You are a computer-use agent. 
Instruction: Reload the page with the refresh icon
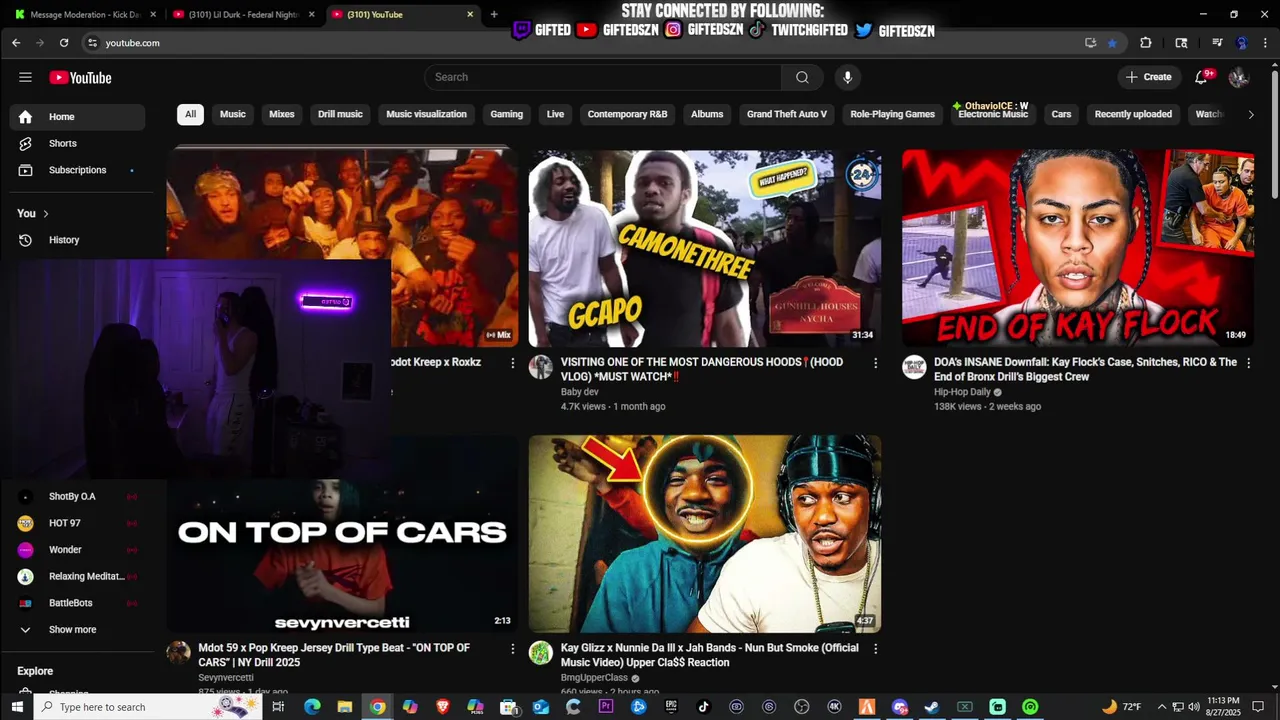point(64,43)
